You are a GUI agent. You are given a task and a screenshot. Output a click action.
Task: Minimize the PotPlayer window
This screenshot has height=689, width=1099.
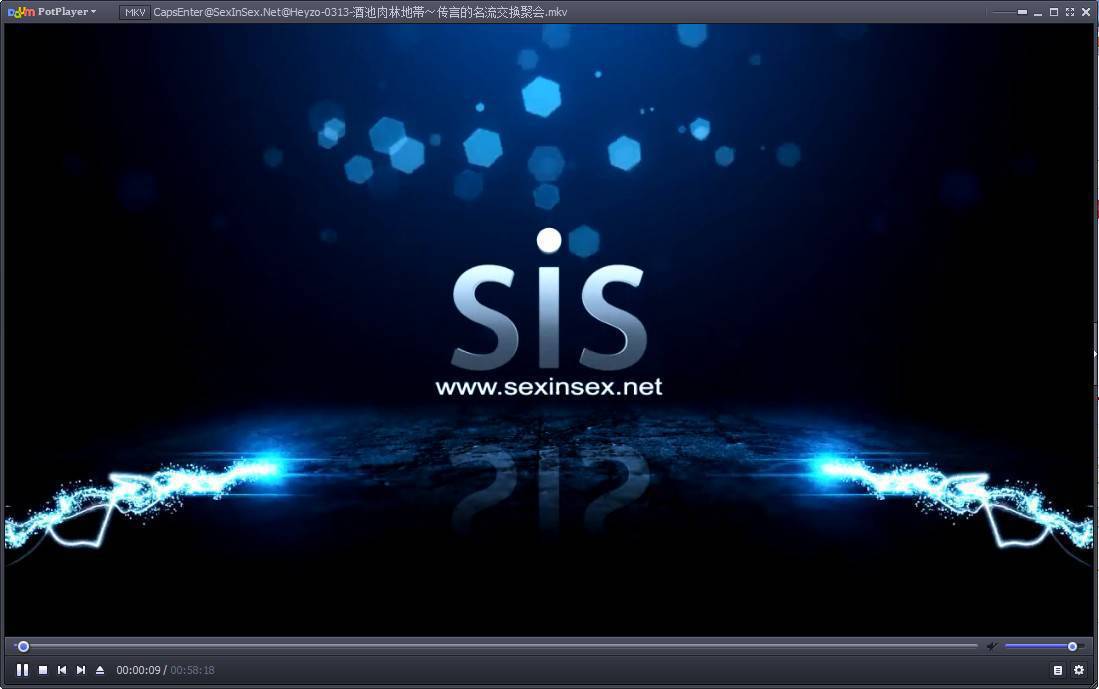point(1038,13)
